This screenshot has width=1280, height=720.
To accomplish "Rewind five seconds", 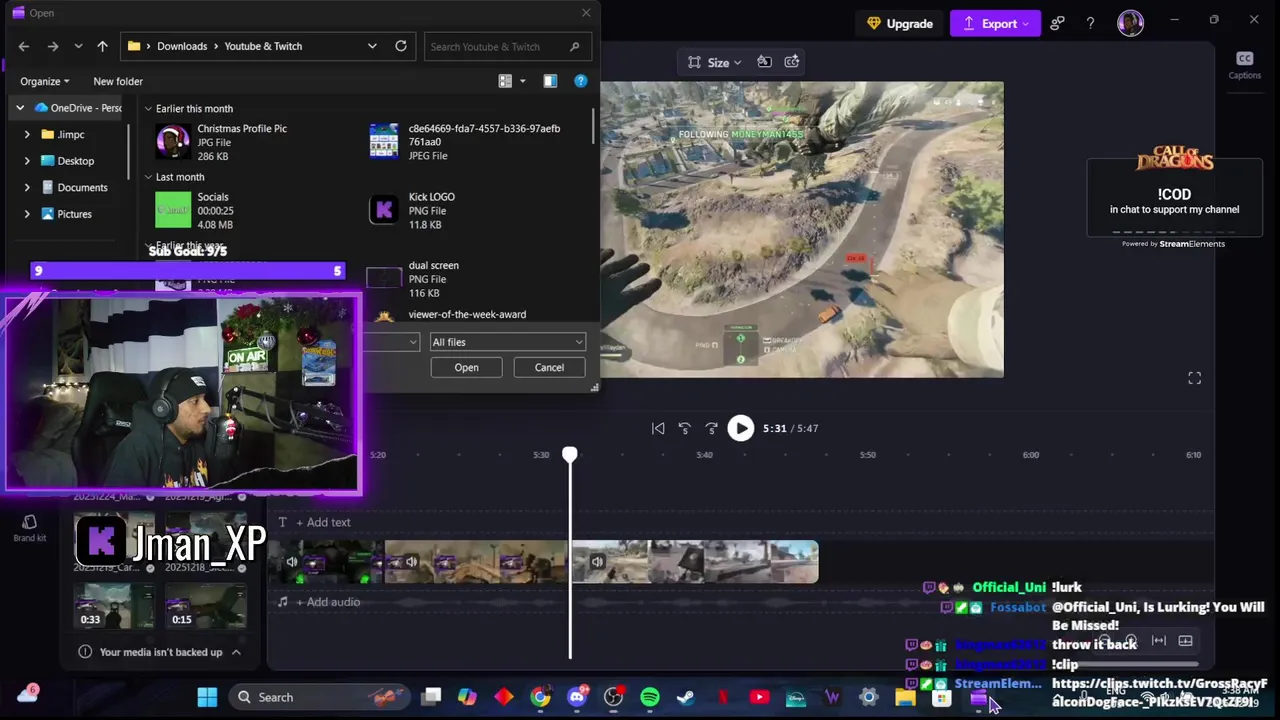I will 685,428.
